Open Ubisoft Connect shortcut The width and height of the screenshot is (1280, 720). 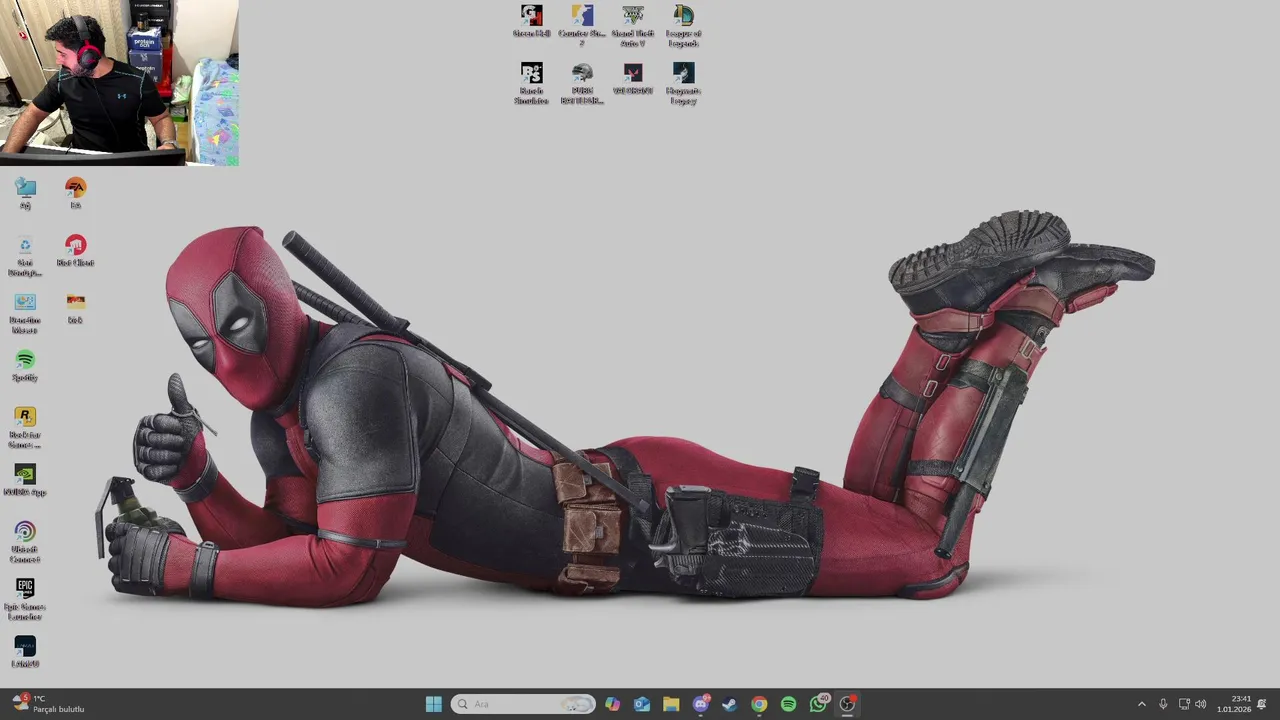tap(25, 542)
